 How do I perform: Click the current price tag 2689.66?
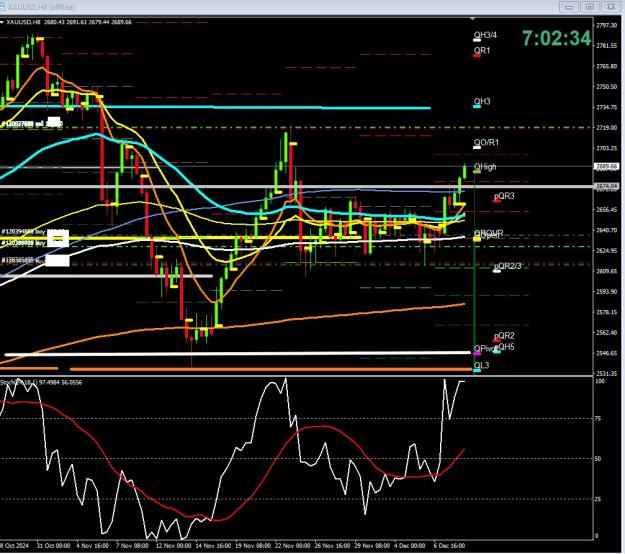point(607,167)
